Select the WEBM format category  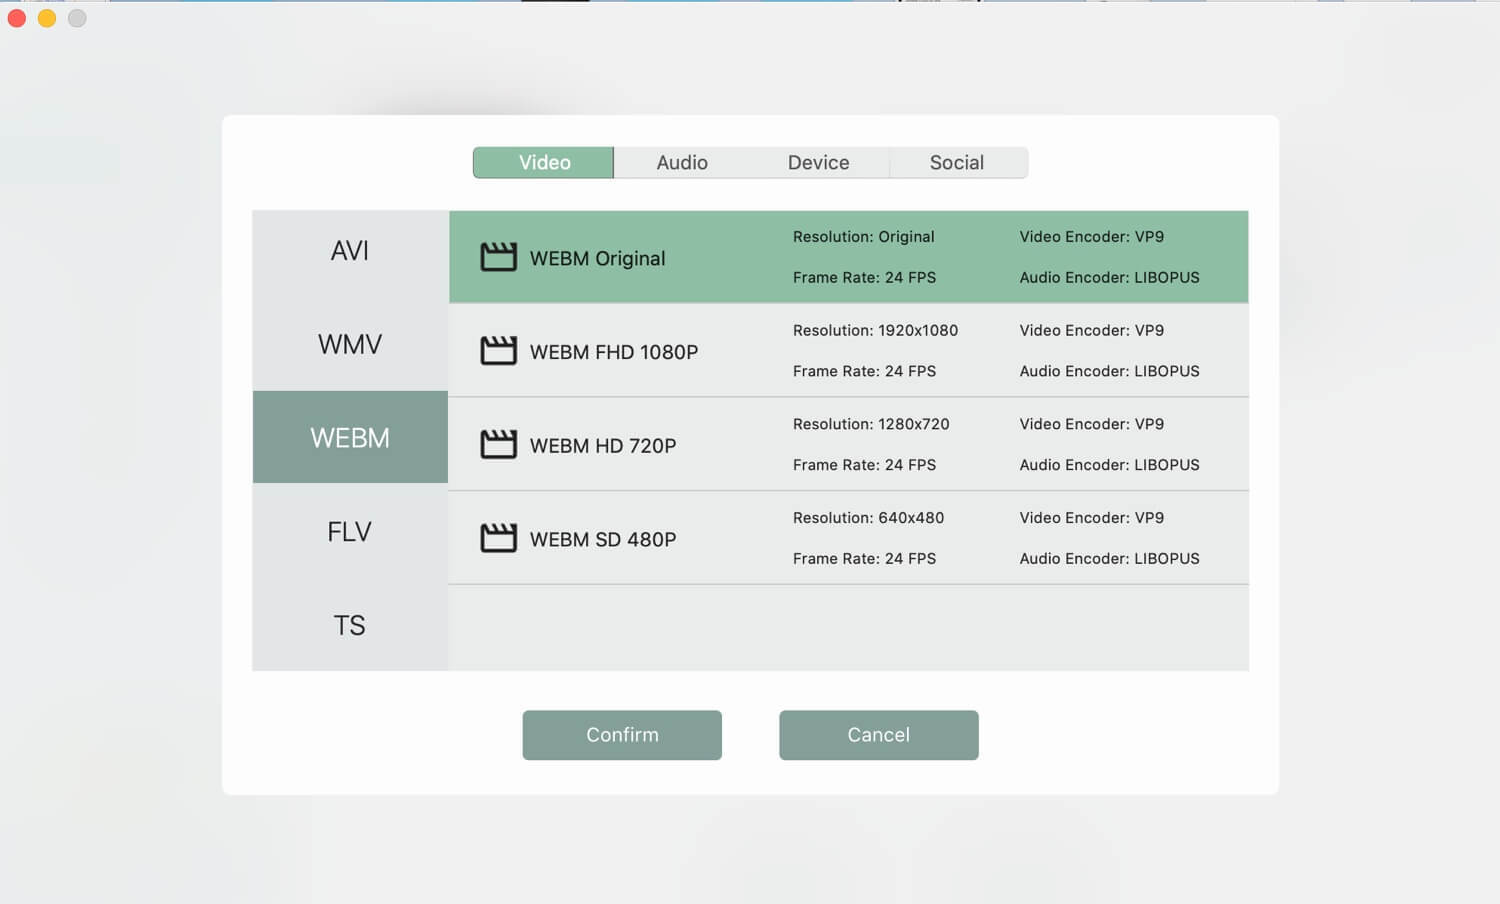[350, 437]
